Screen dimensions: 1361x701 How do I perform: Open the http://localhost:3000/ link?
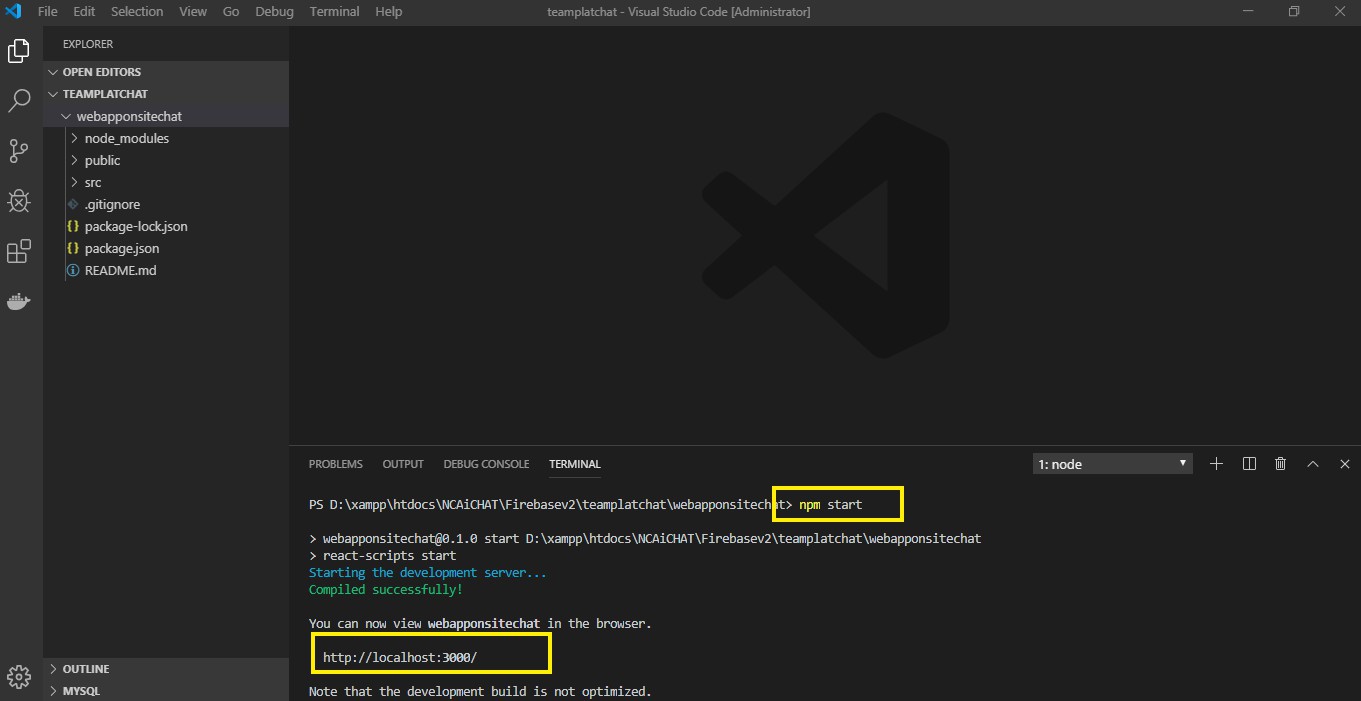tap(400, 657)
